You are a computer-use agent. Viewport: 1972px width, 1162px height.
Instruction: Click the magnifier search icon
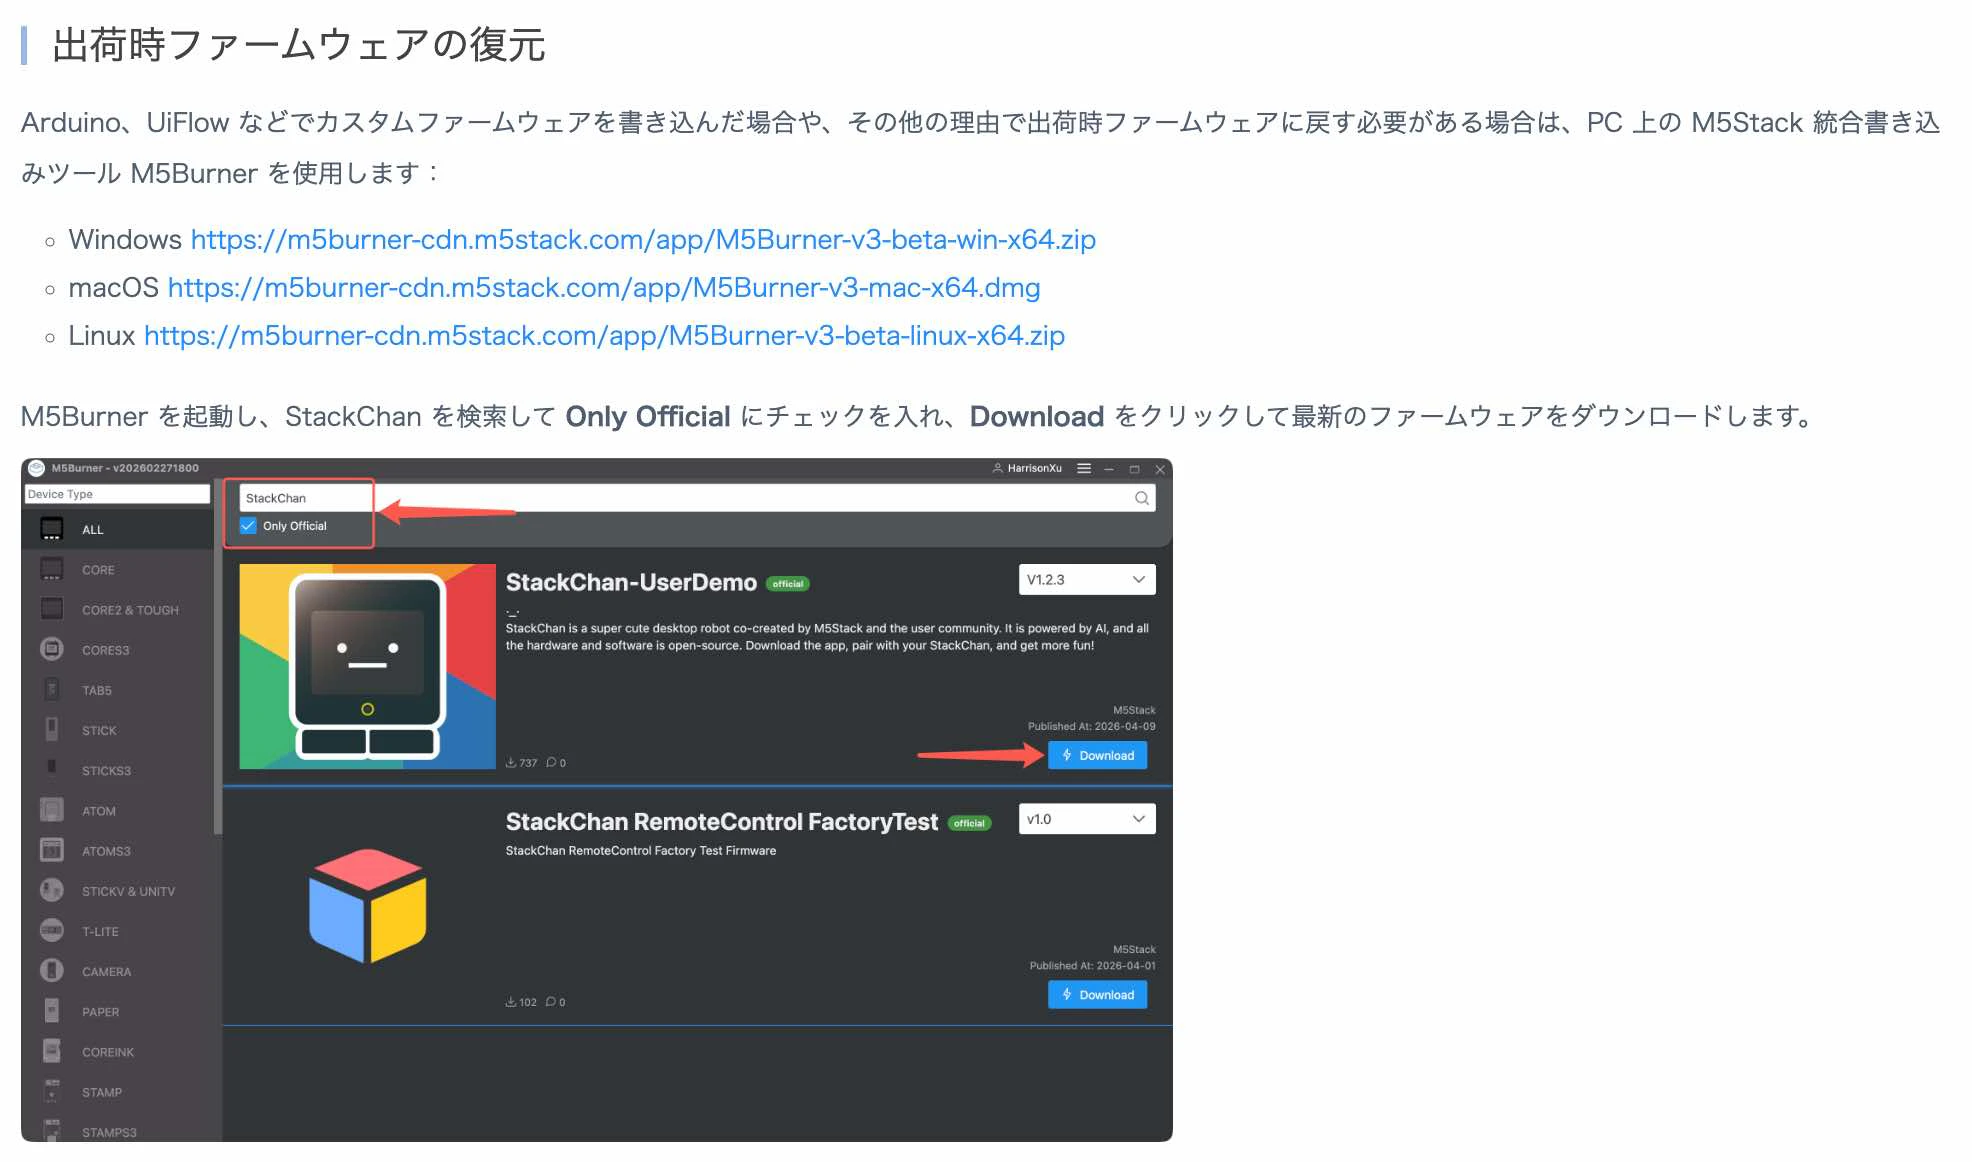point(1141,498)
